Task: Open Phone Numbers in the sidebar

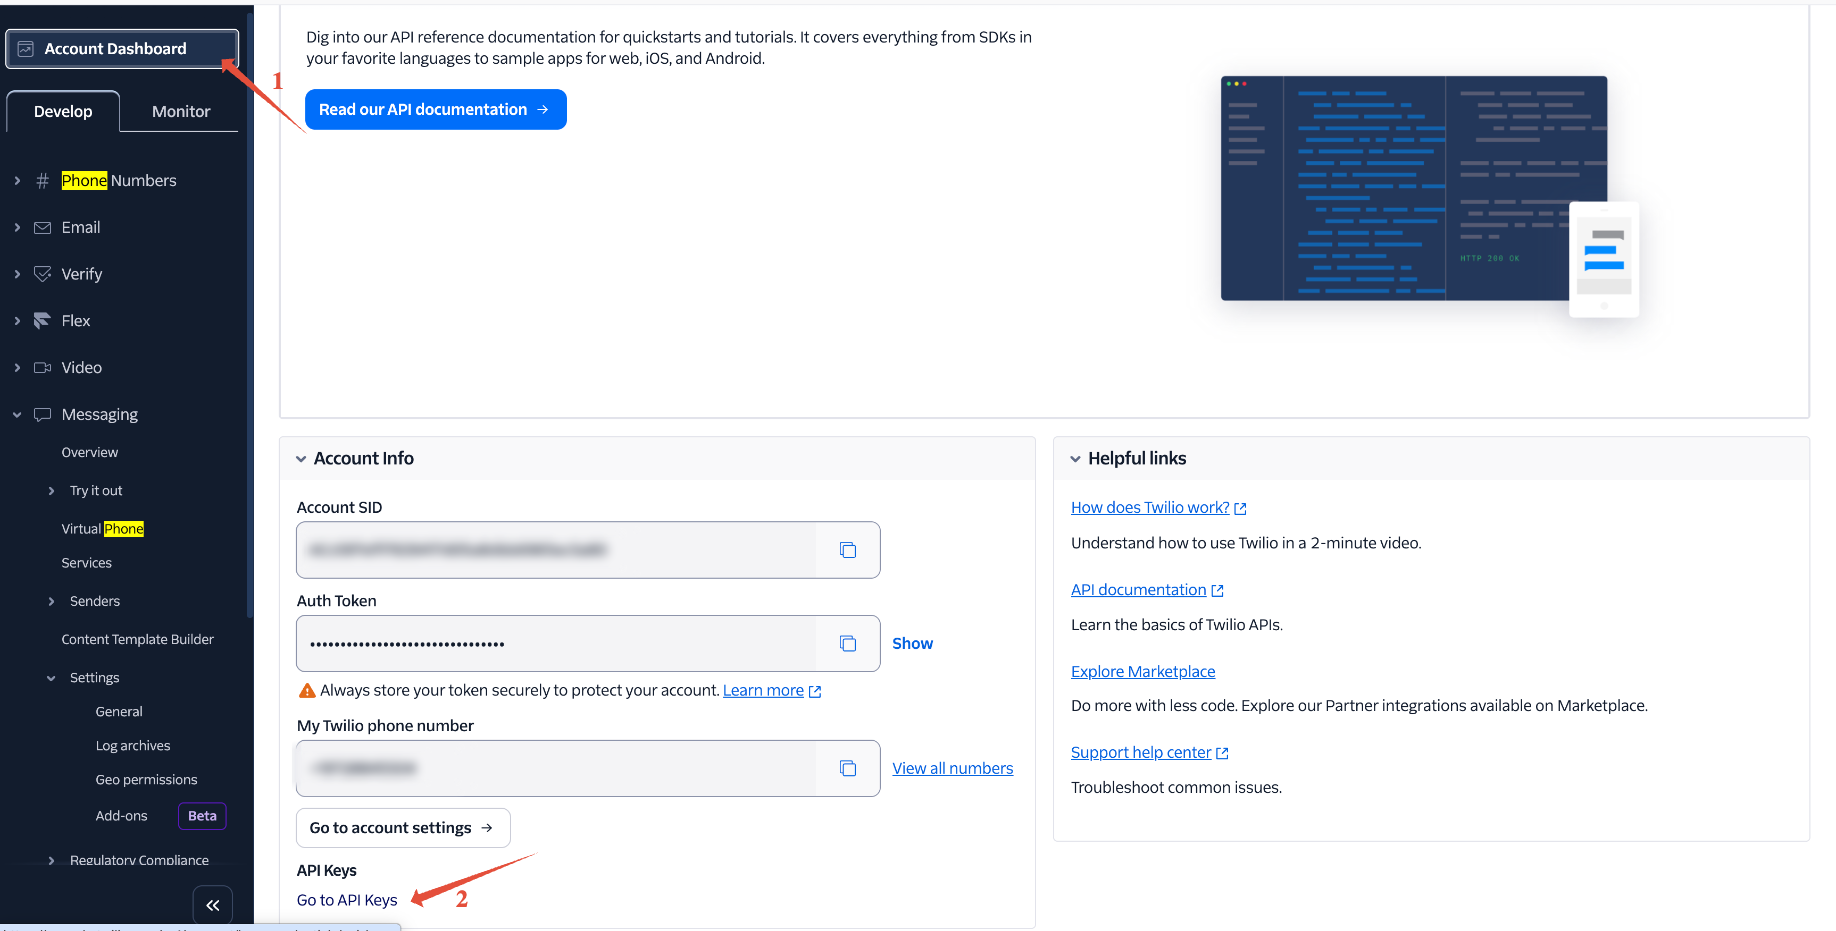Action: click(x=119, y=181)
